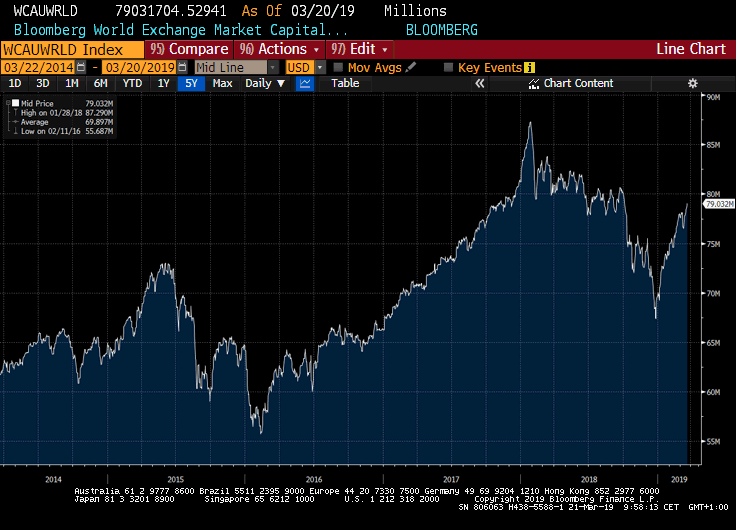Expand the Mid Line field dropdown
This screenshot has height=530, width=736.
273,68
